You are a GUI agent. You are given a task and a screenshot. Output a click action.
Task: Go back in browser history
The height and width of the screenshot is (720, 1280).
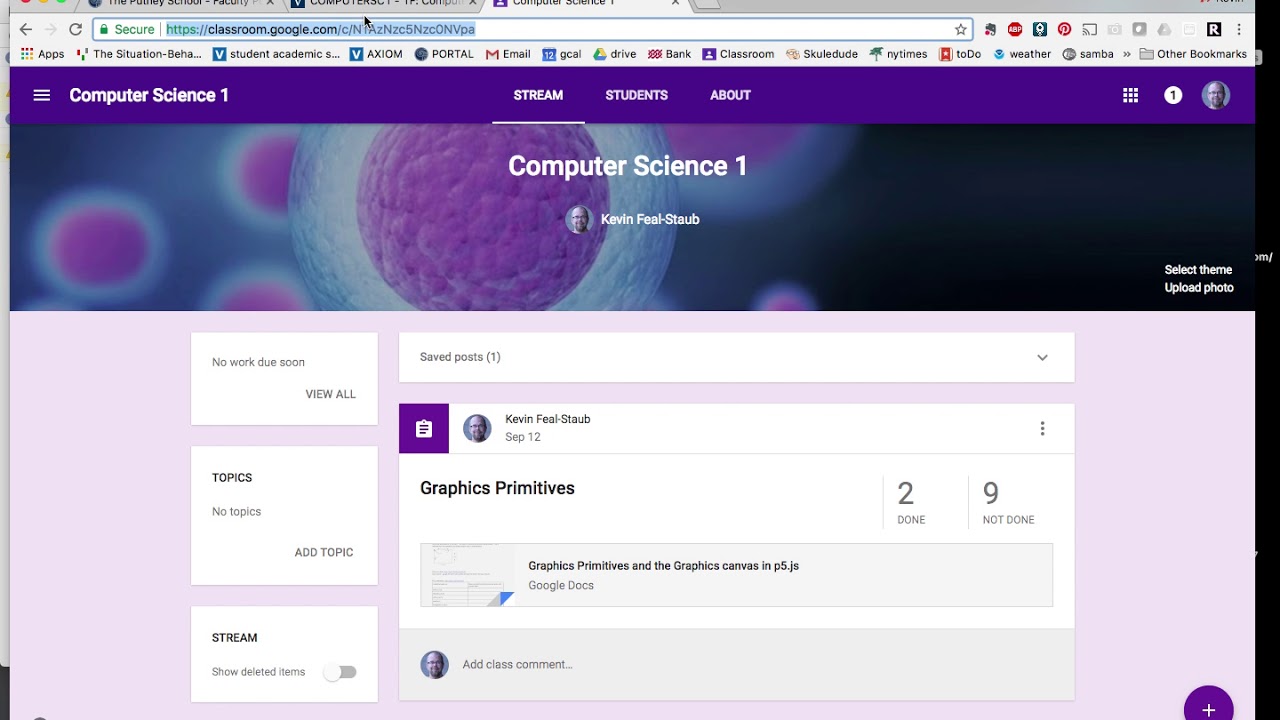25,29
